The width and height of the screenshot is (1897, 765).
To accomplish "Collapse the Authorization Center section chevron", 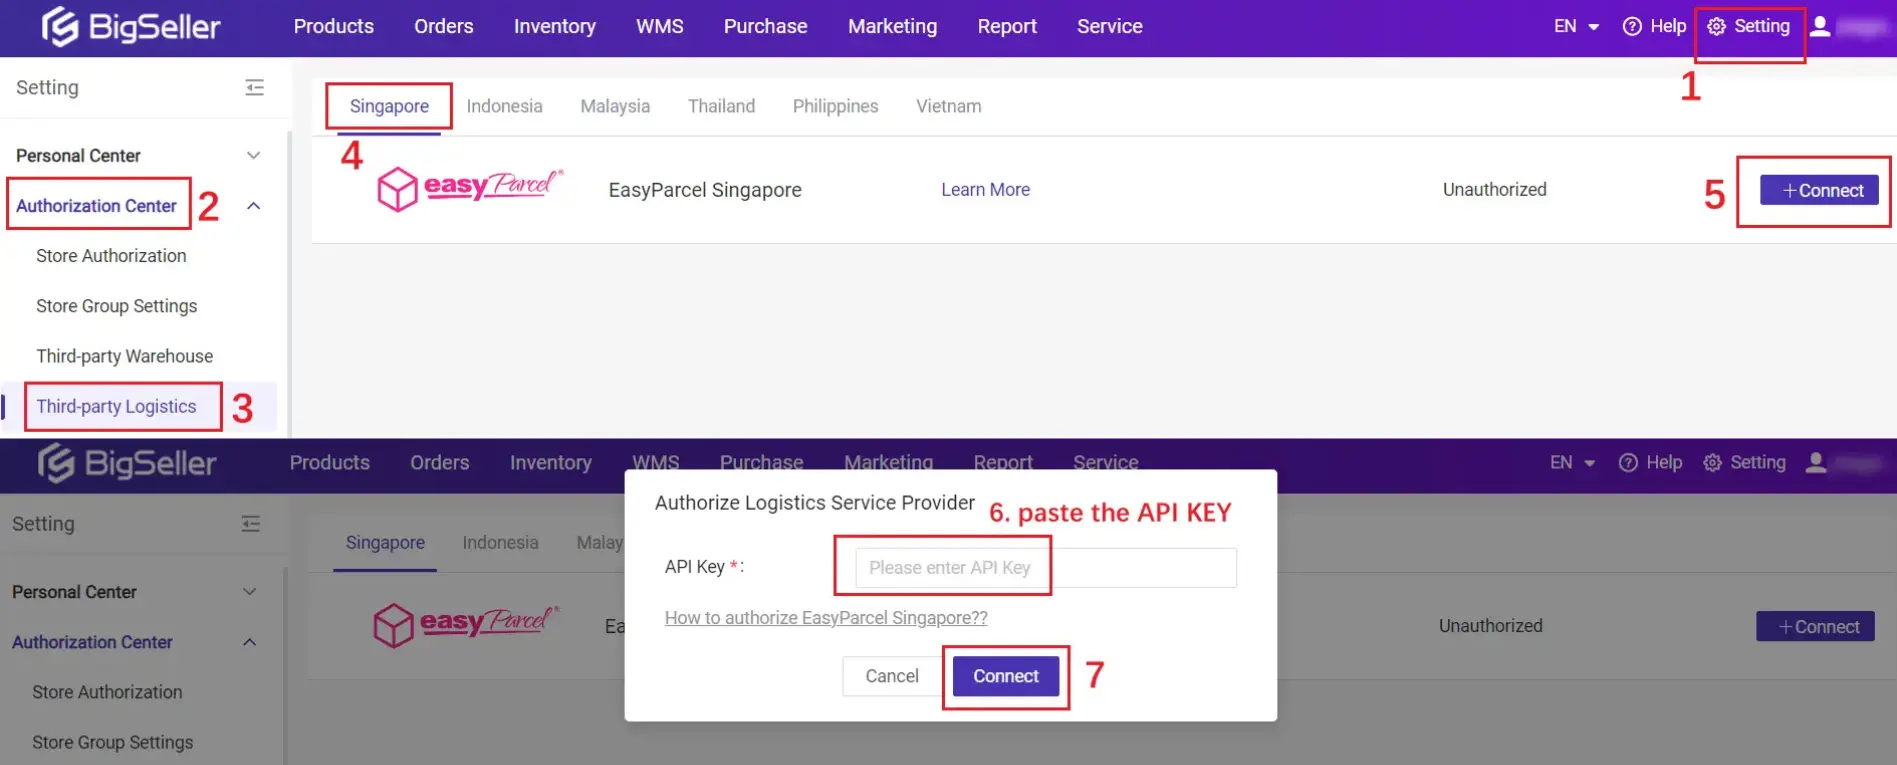I will [253, 206].
